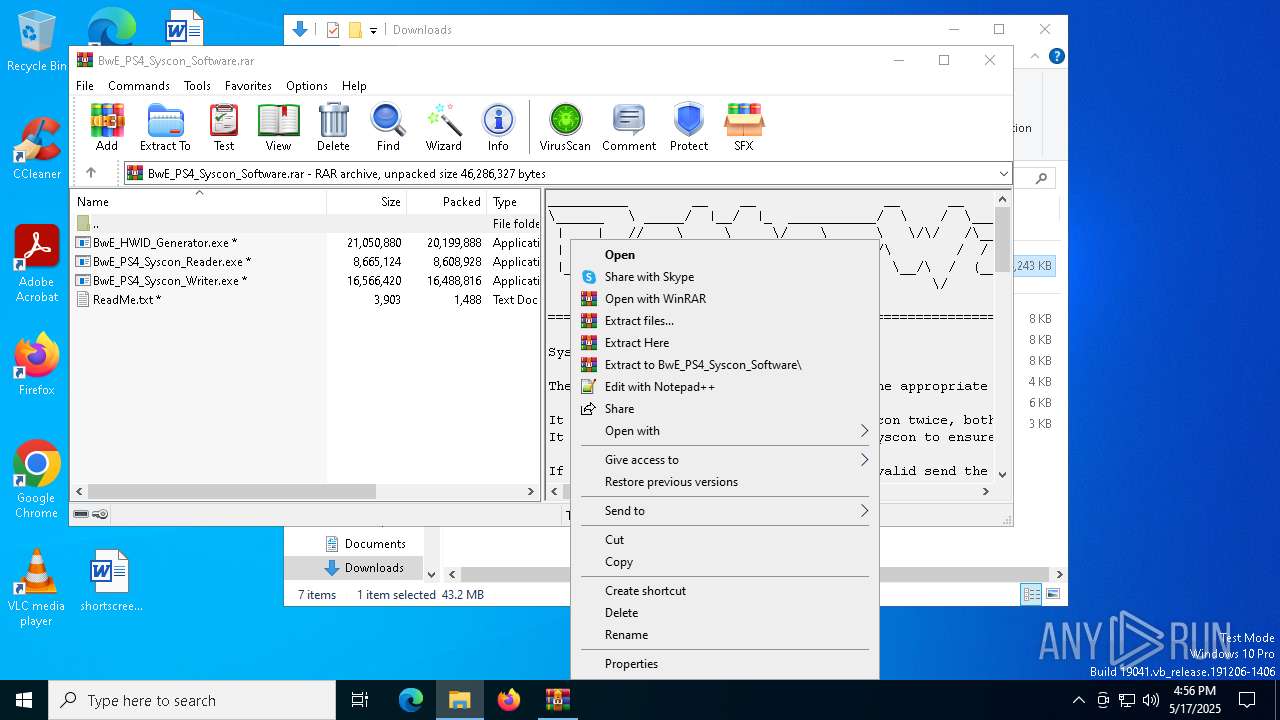The image size is (1280, 720).
Task: Open the Wizard tool
Action: 443,127
